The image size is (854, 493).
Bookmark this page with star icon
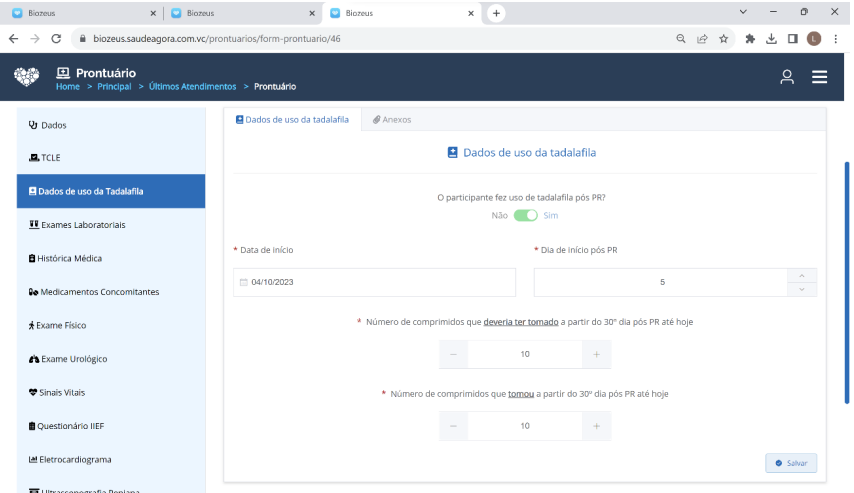[x=723, y=39]
